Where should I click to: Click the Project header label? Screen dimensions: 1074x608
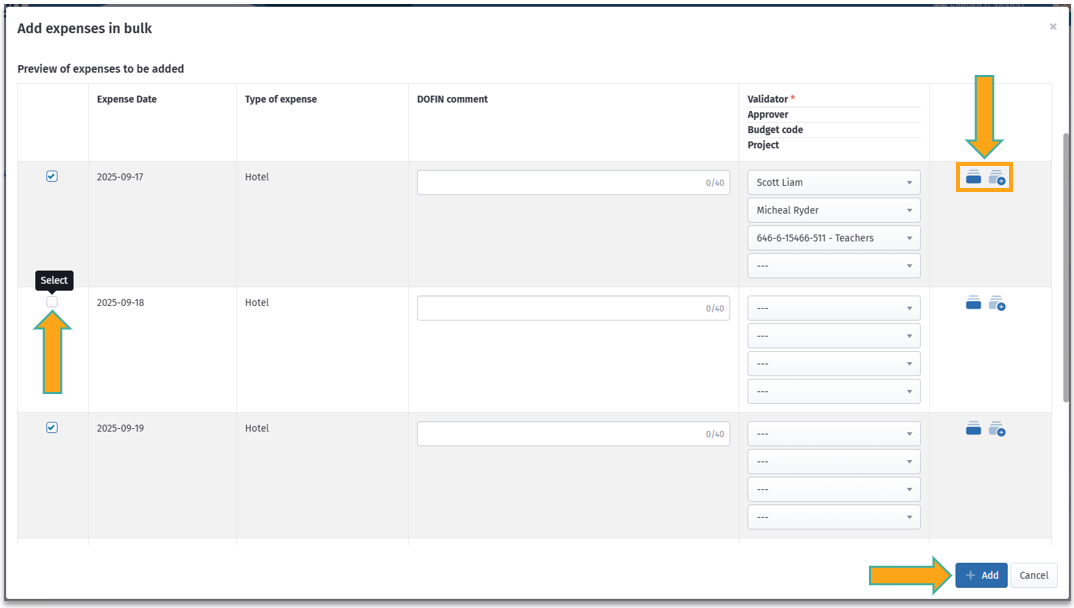(763, 145)
